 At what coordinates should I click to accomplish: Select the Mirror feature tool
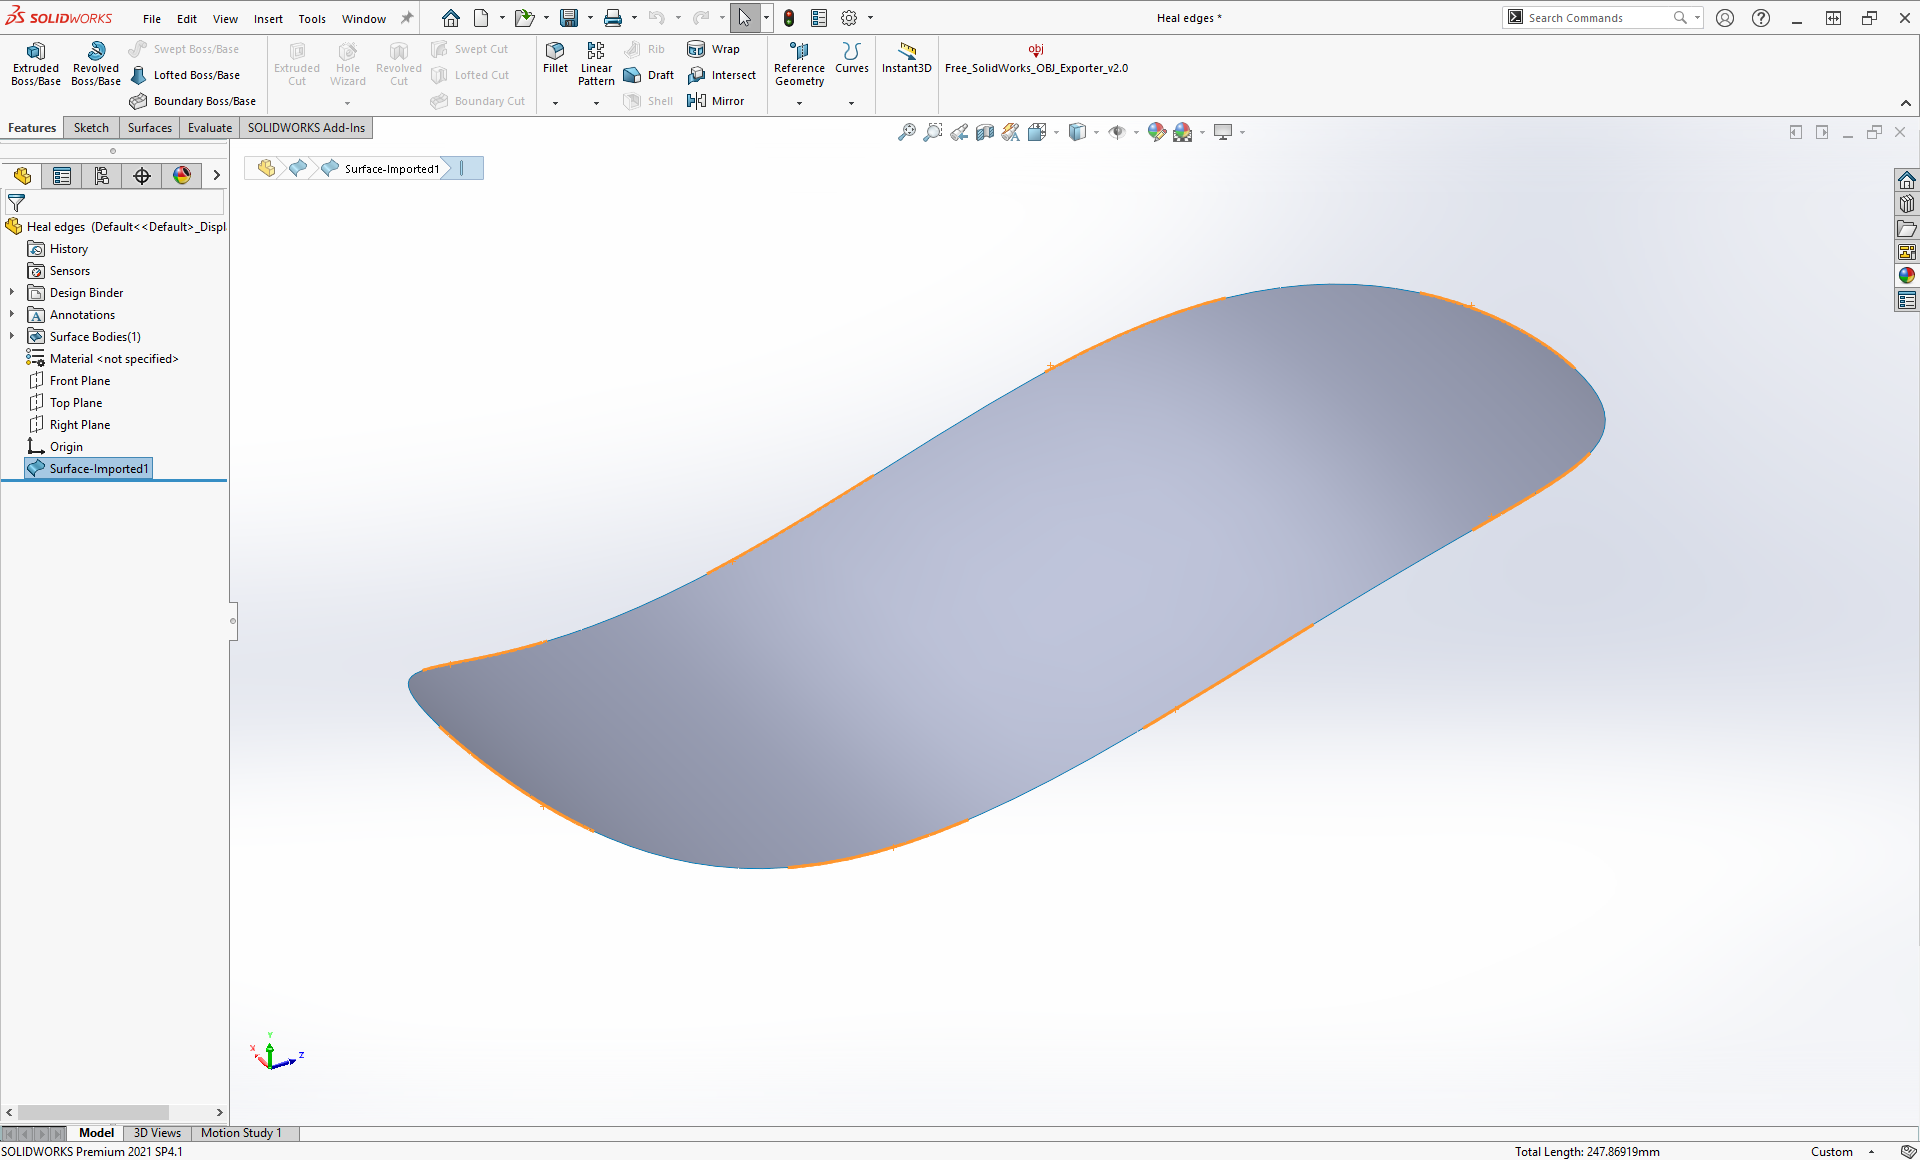tap(716, 101)
